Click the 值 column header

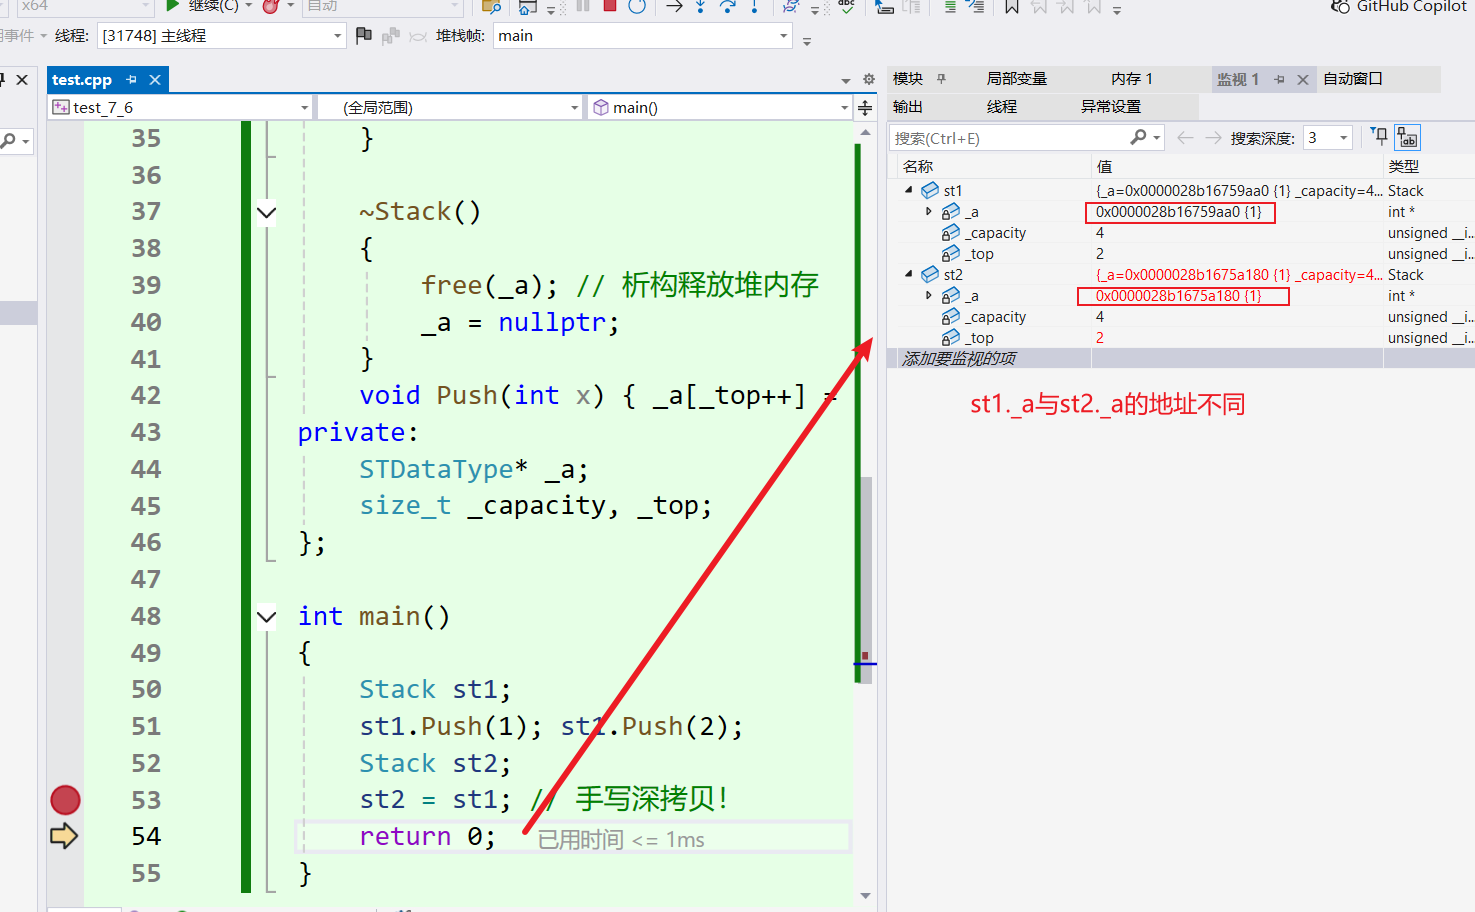(x=1237, y=166)
